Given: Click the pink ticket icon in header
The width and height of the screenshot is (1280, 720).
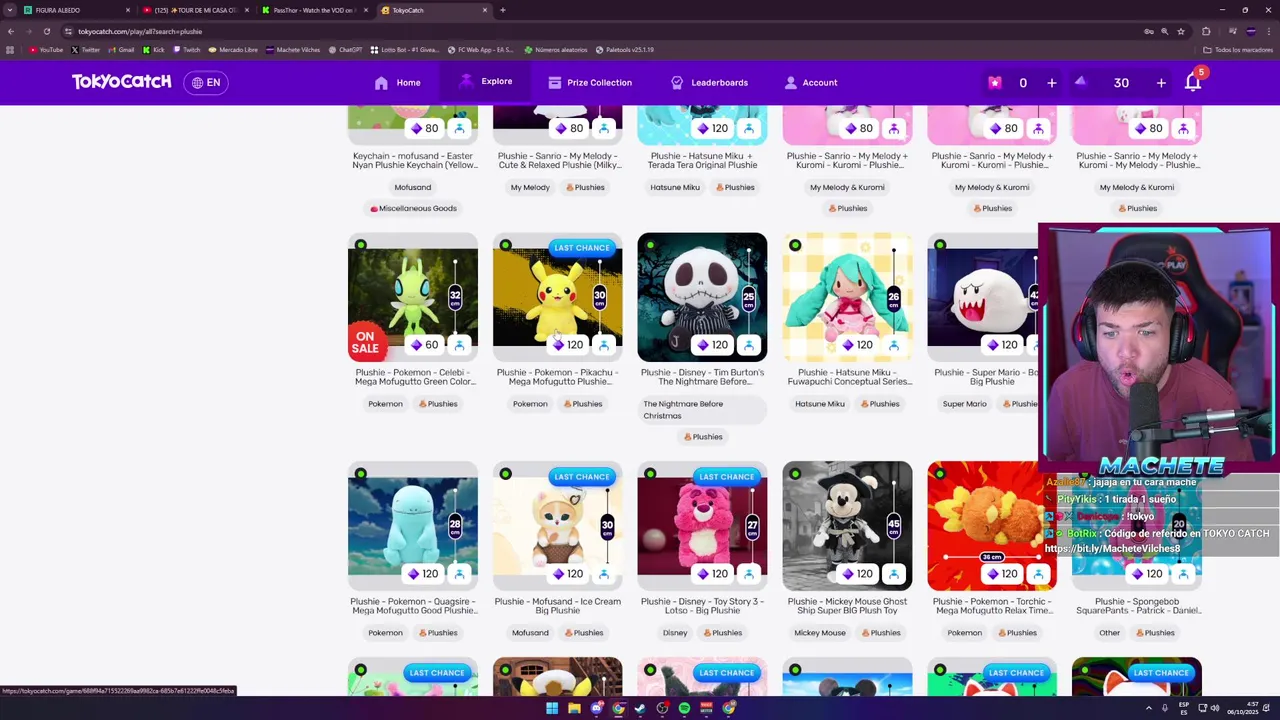Looking at the screenshot, I should click(994, 83).
